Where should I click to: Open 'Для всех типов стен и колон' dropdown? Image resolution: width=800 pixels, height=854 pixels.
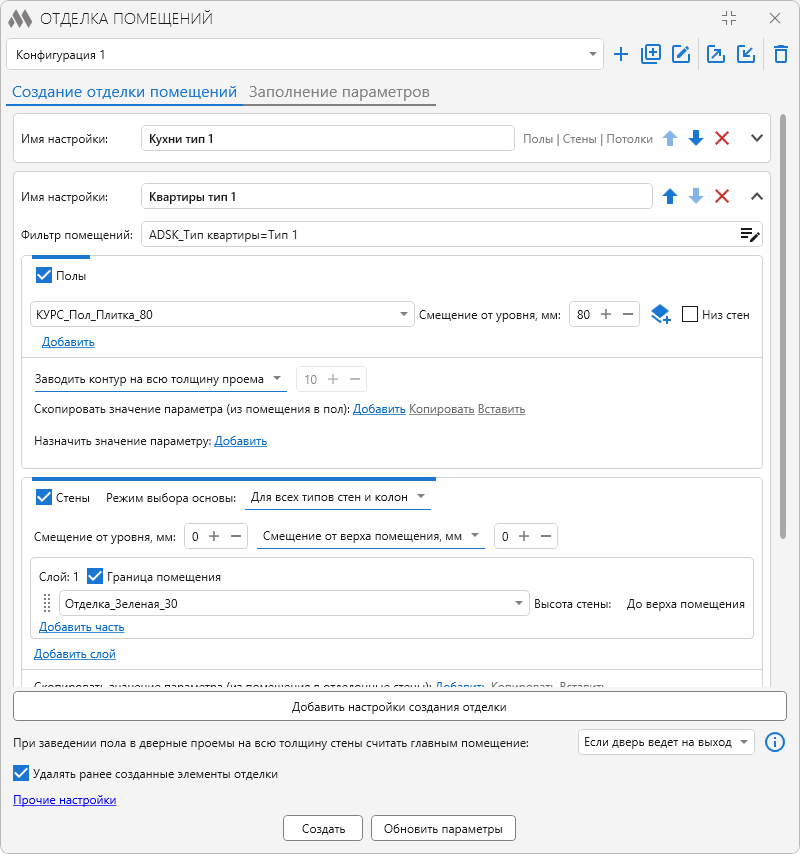tap(338, 497)
